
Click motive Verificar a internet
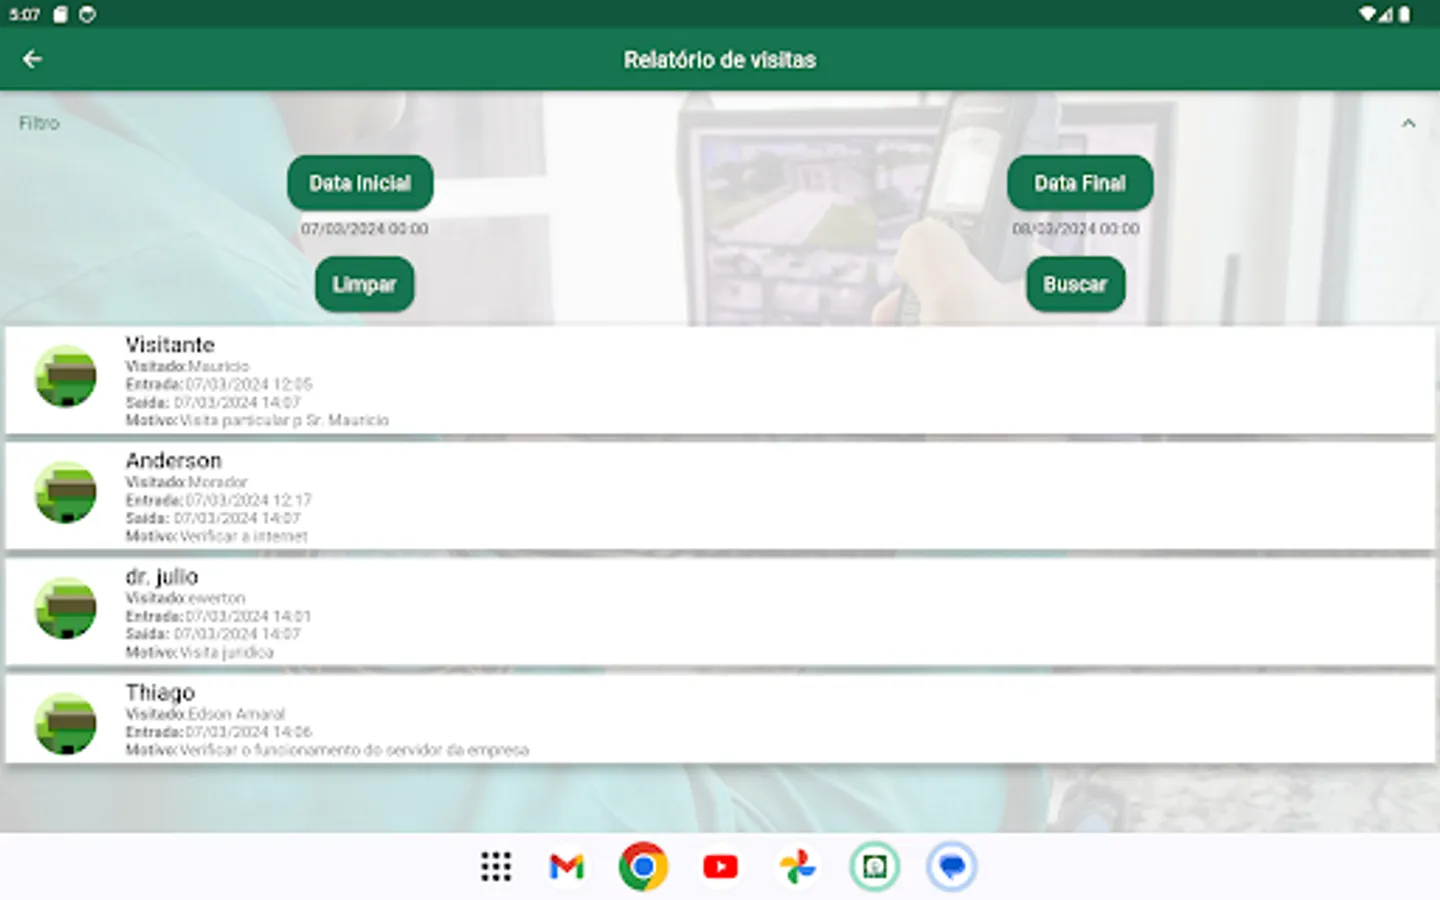coord(217,536)
